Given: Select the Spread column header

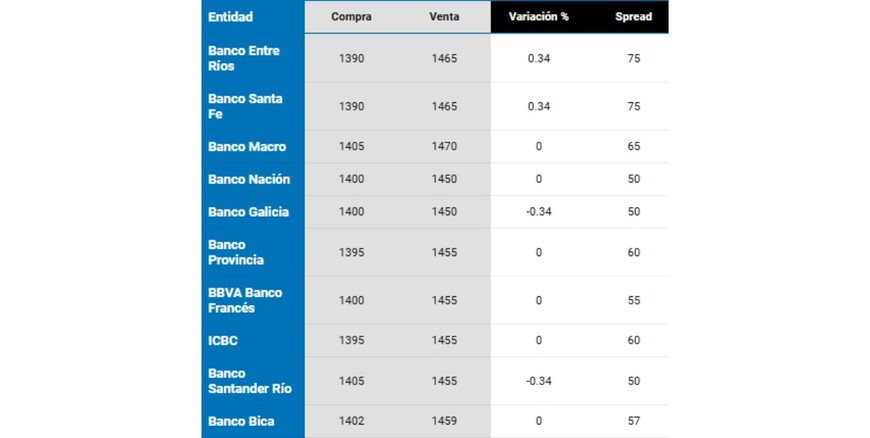Looking at the screenshot, I should click(633, 17).
